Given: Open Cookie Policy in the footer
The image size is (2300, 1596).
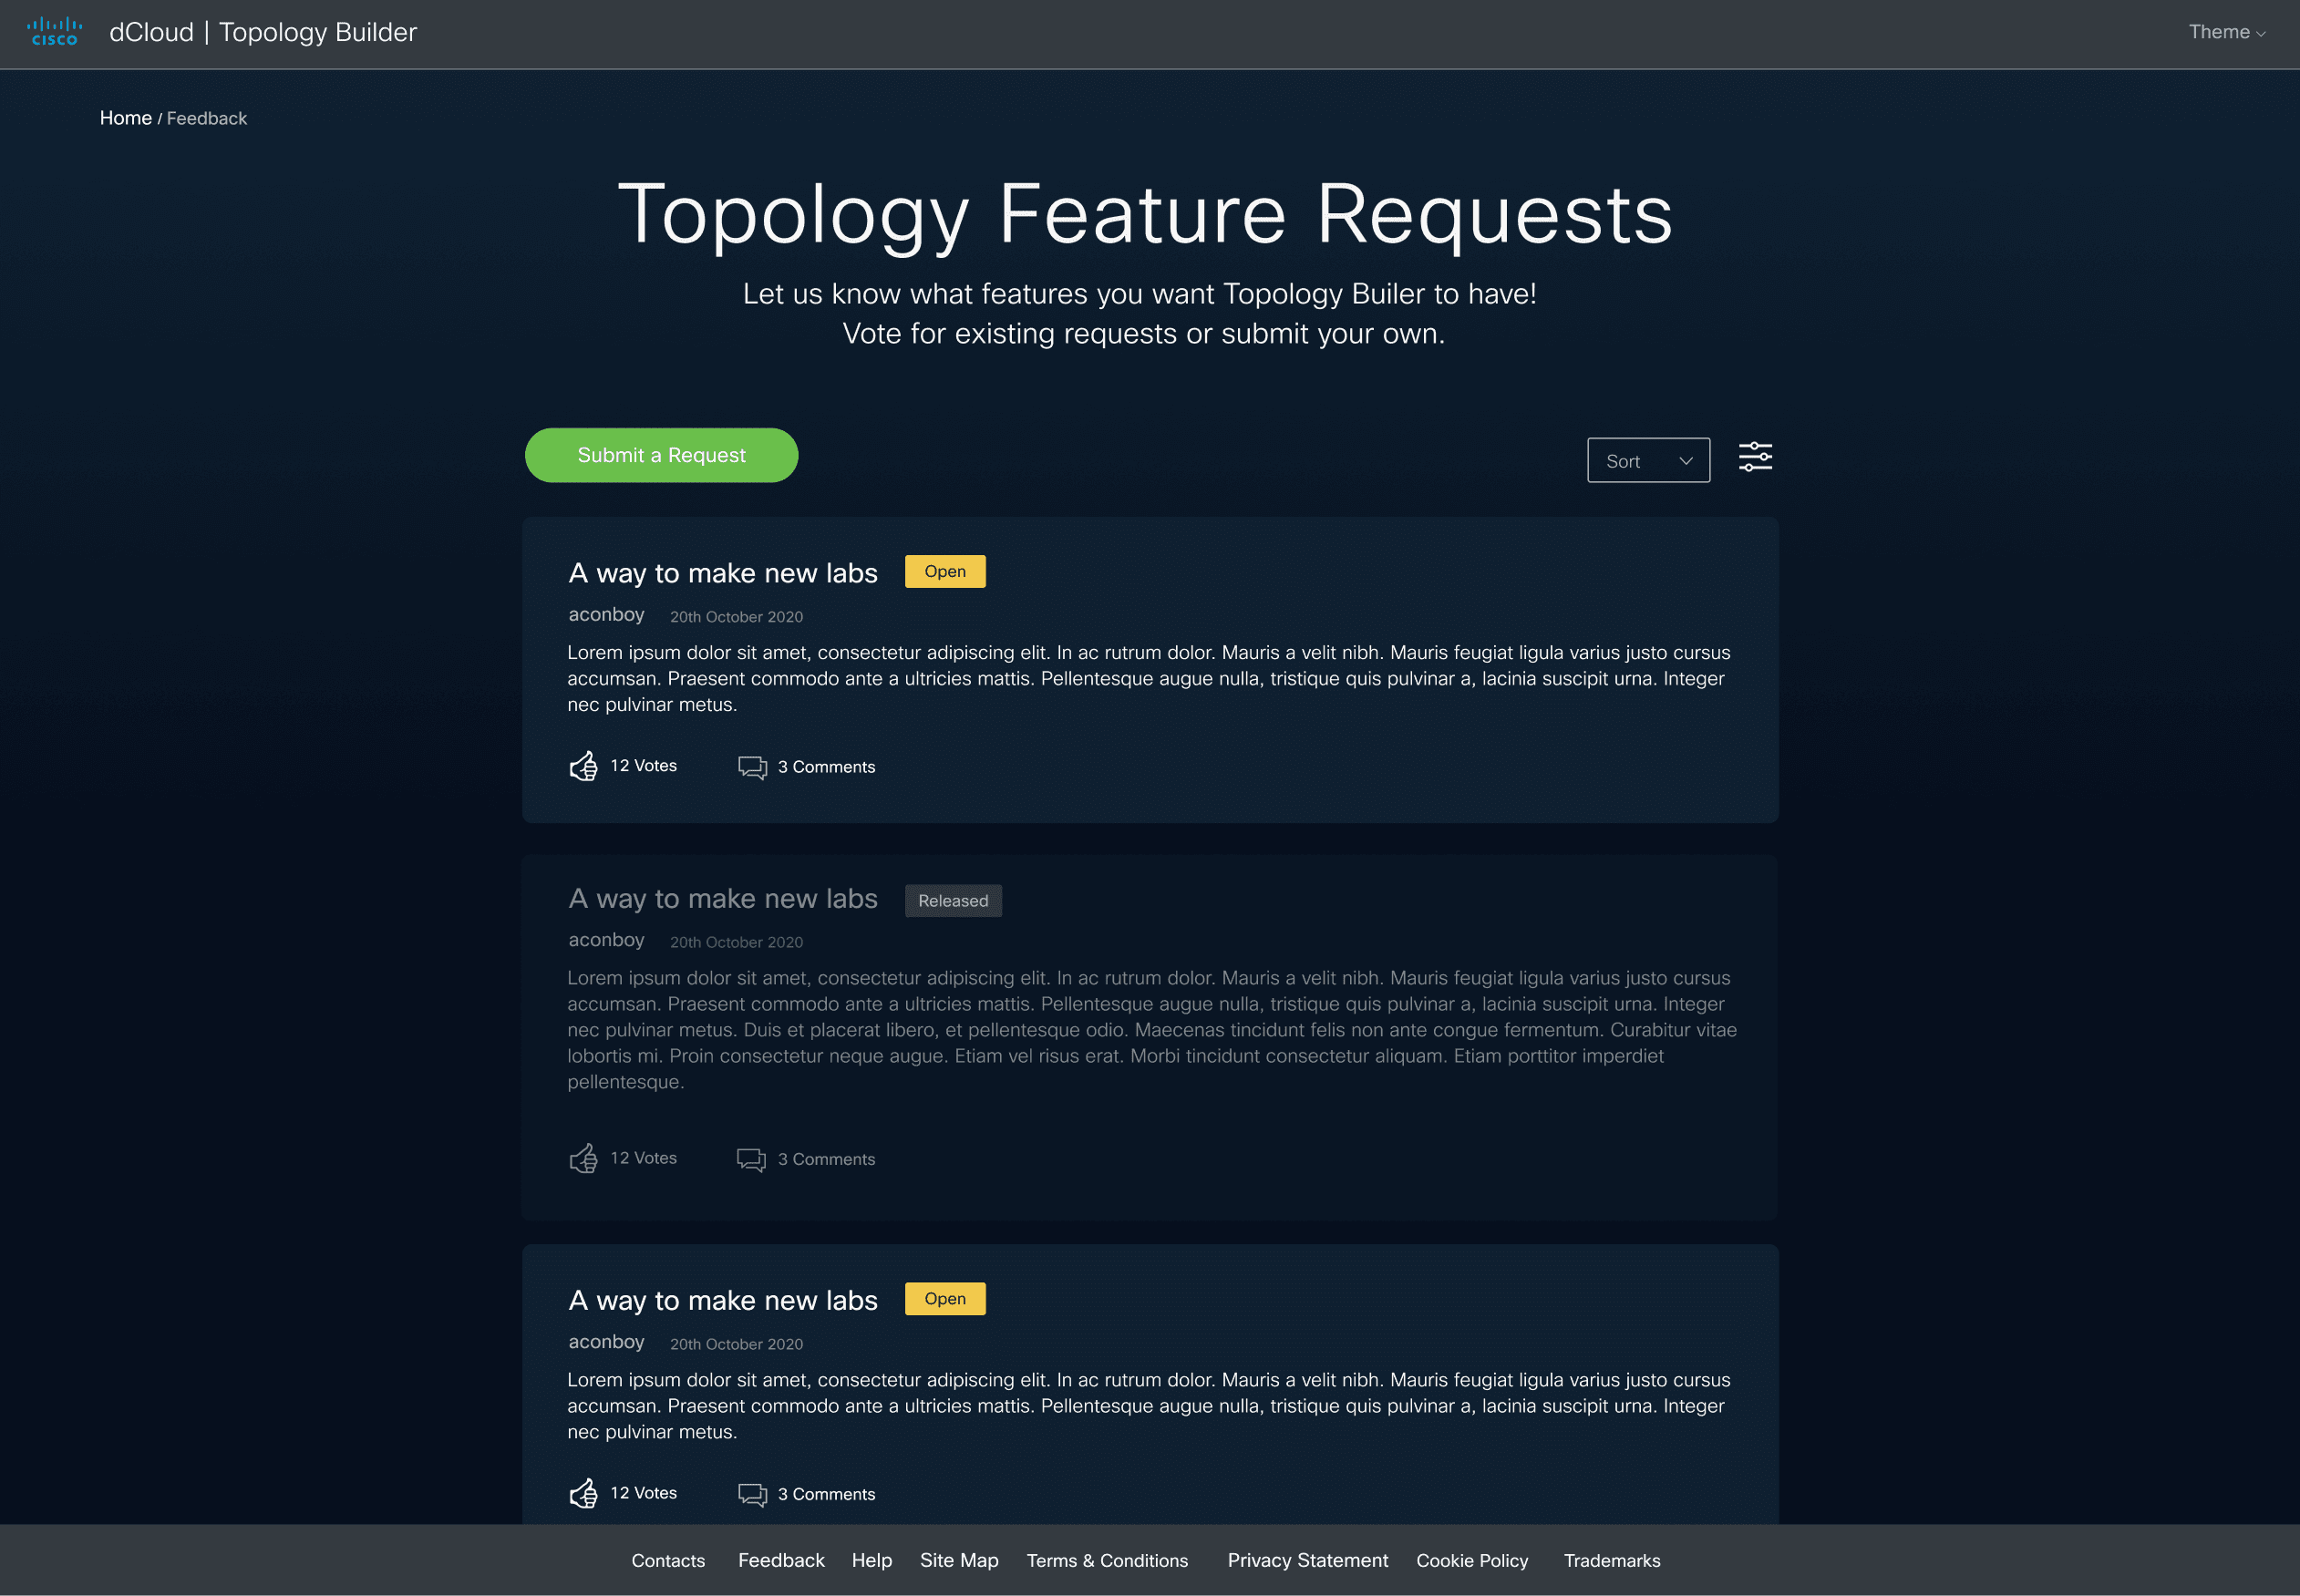Looking at the screenshot, I should [1472, 1560].
